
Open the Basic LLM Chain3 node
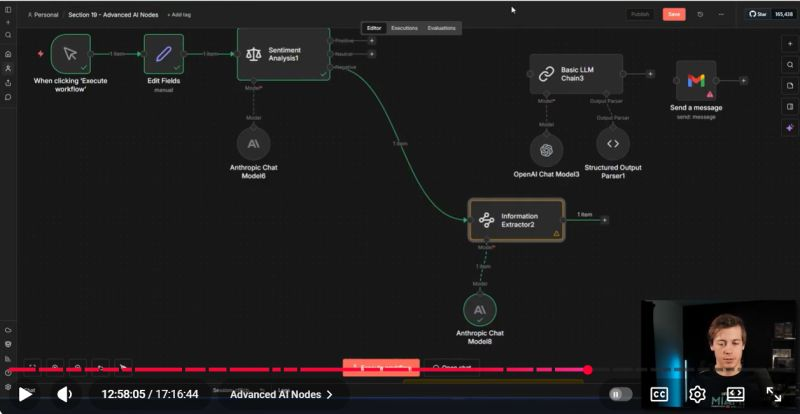pyautogui.click(x=576, y=74)
